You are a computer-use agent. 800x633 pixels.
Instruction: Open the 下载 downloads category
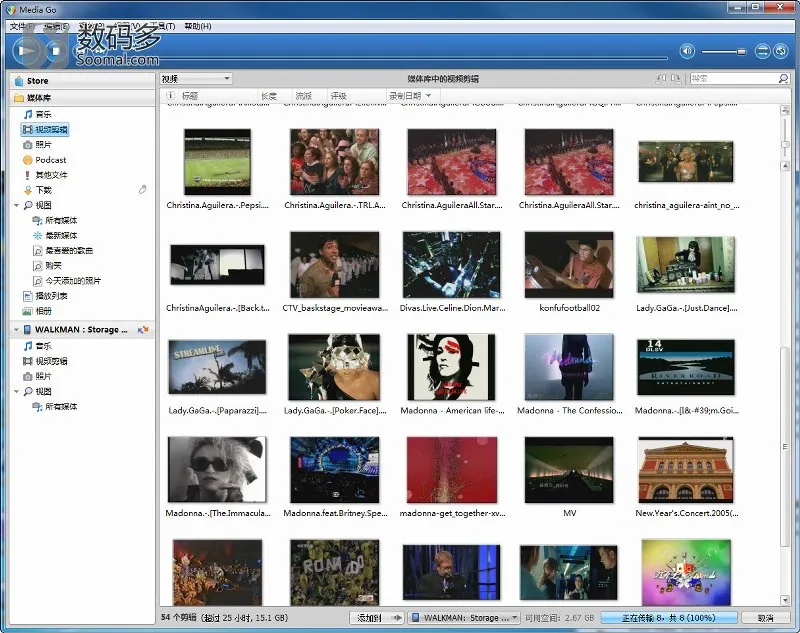[x=37, y=190]
